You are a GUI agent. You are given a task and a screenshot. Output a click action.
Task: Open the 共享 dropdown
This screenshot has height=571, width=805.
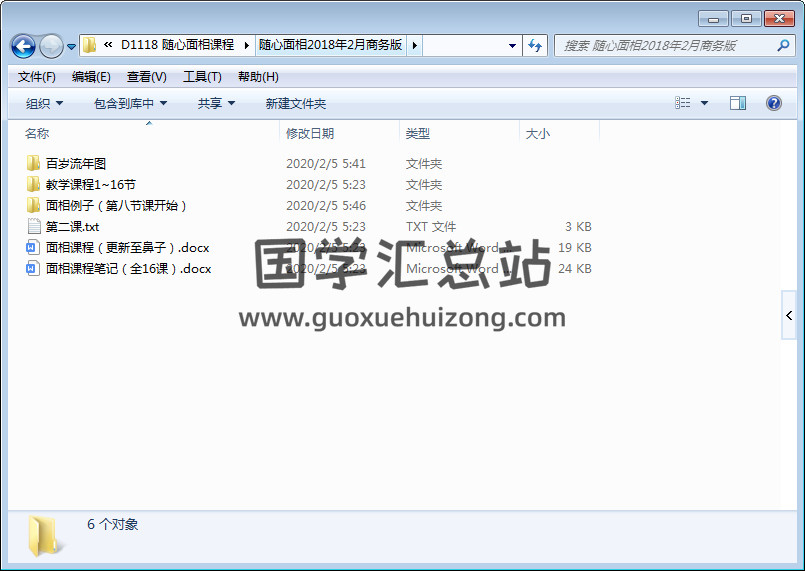point(216,104)
